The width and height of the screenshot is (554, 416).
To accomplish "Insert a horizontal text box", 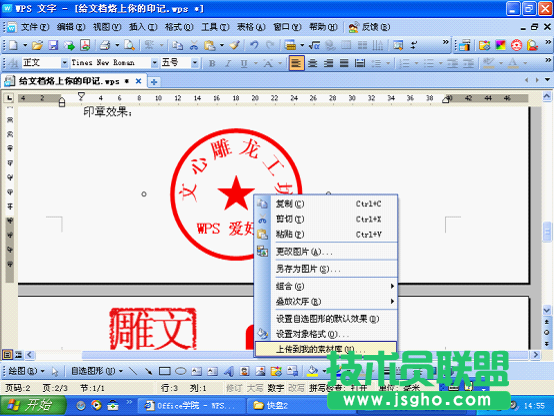I will pyautogui.click(x=196, y=371).
